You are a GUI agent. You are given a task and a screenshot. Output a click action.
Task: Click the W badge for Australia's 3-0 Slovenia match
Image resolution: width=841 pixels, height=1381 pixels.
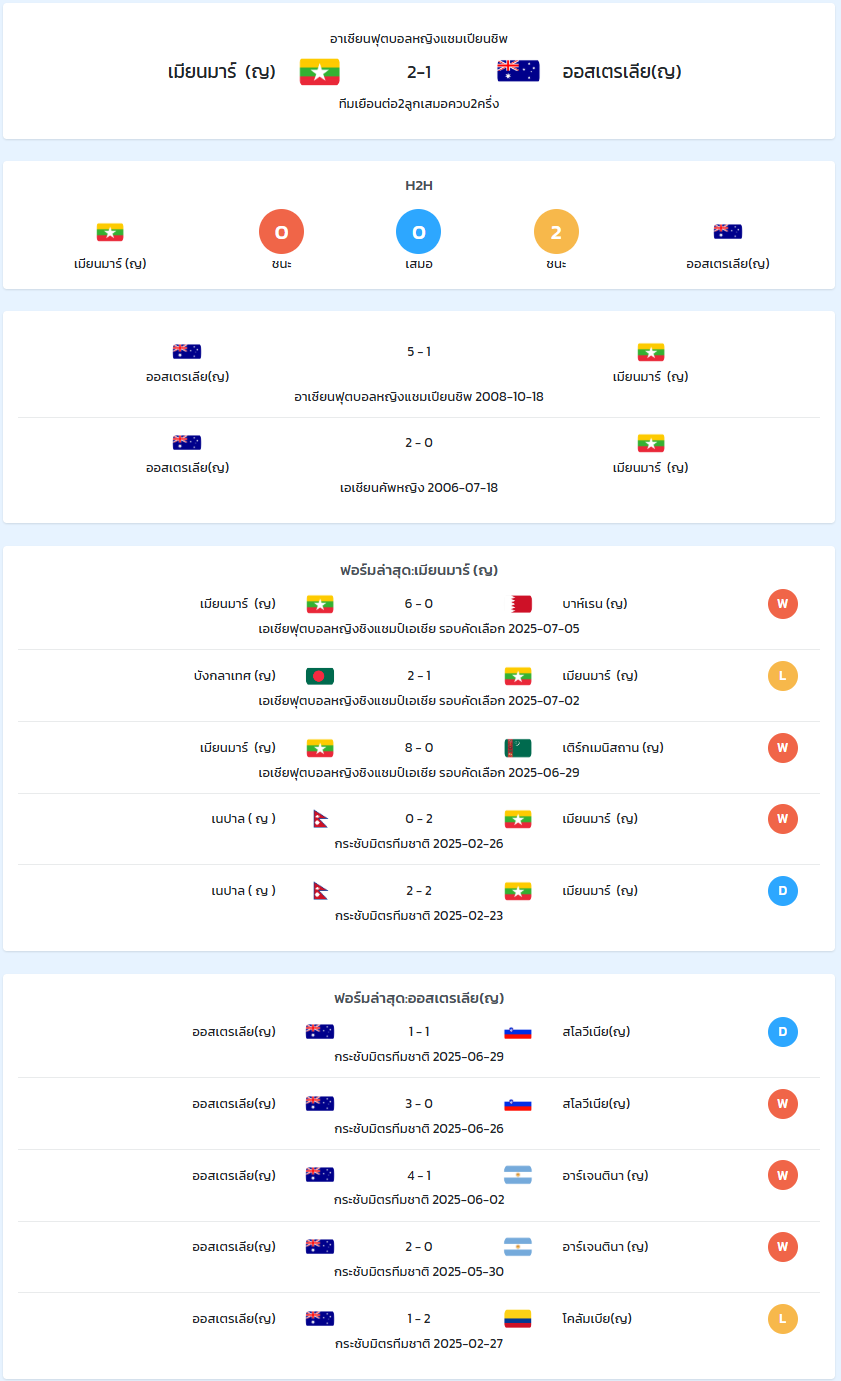pos(783,1104)
